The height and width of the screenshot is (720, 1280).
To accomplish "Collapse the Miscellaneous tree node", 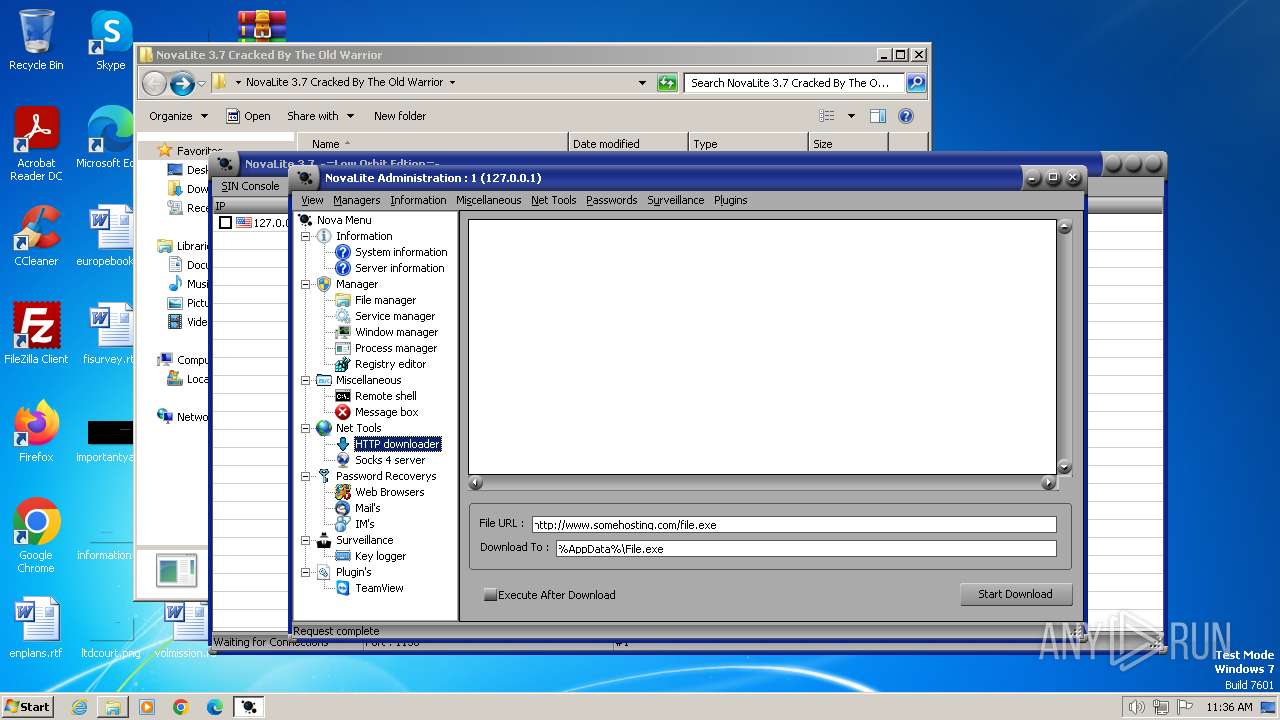I will (x=306, y=380).
